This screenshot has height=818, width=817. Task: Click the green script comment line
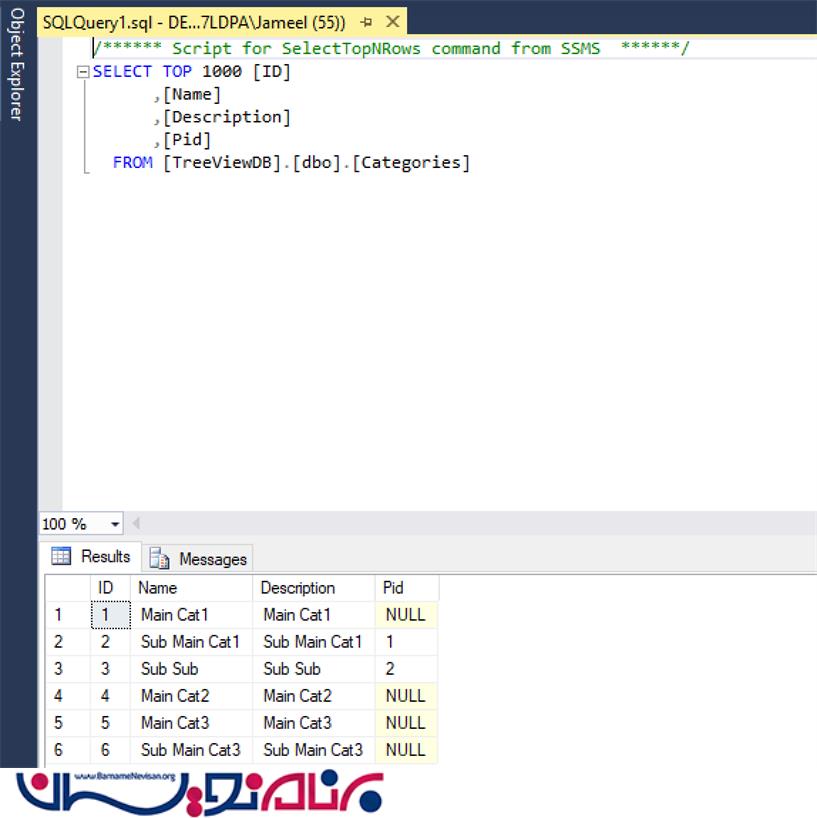coord(391,49)
